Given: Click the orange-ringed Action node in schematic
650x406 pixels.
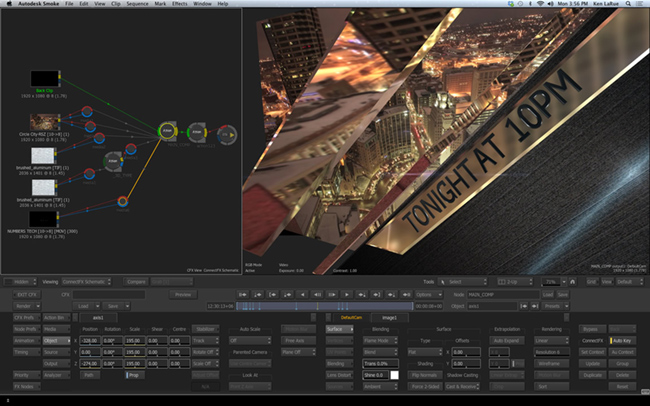Looking at the screenshot, I should [x=166, y=132].
